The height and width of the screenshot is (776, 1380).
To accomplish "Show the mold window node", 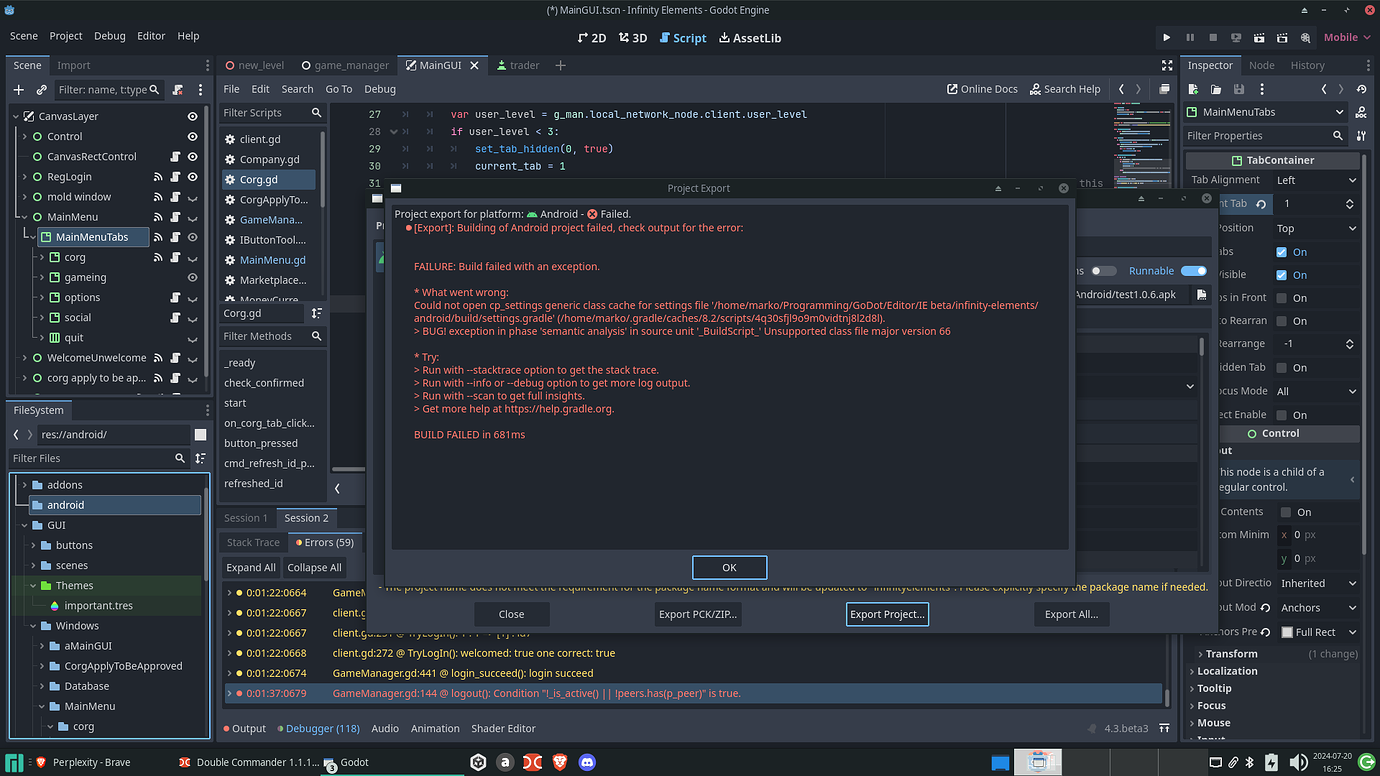I will (192, 197).
